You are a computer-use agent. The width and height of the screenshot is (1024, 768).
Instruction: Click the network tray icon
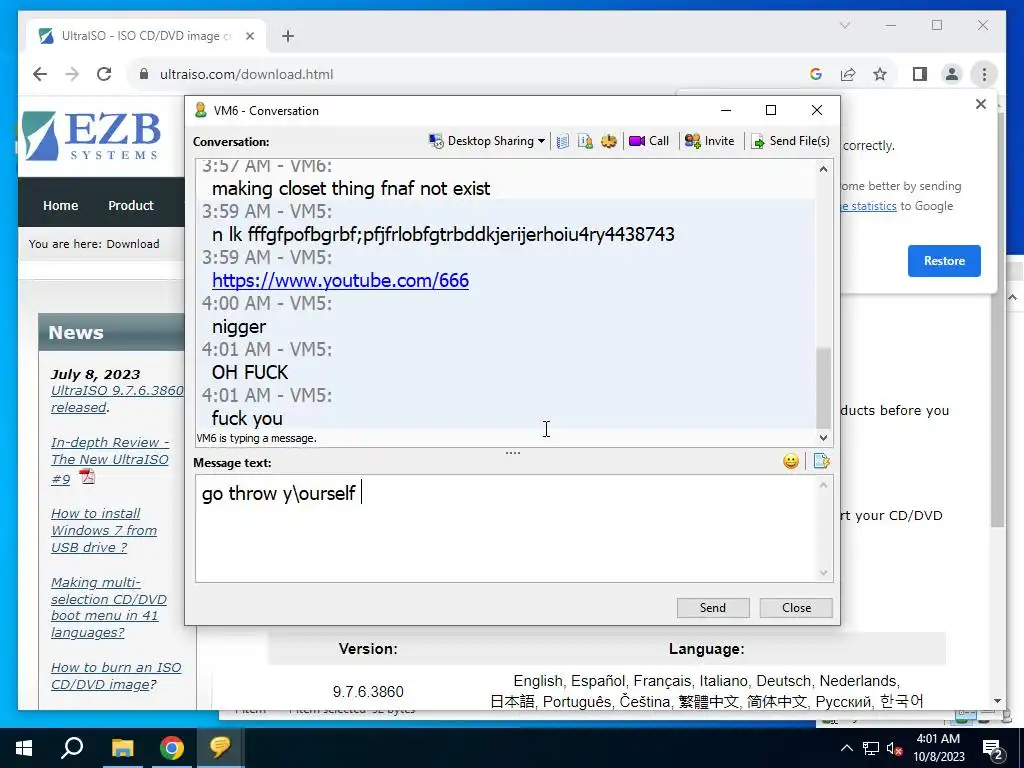pos(871,748)
